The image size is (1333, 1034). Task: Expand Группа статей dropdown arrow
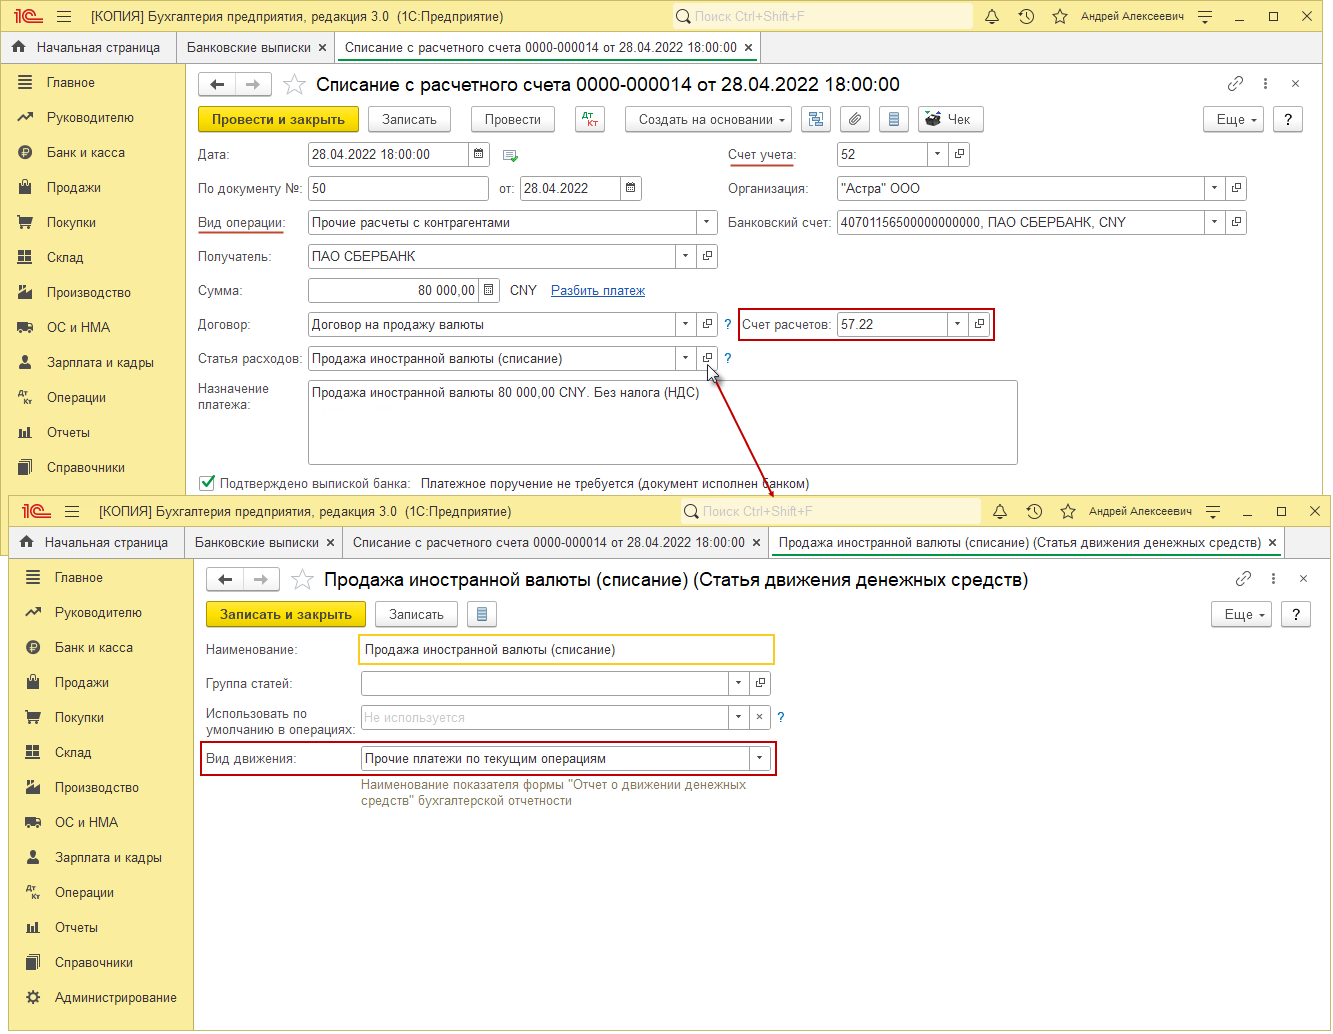[738, 683]
